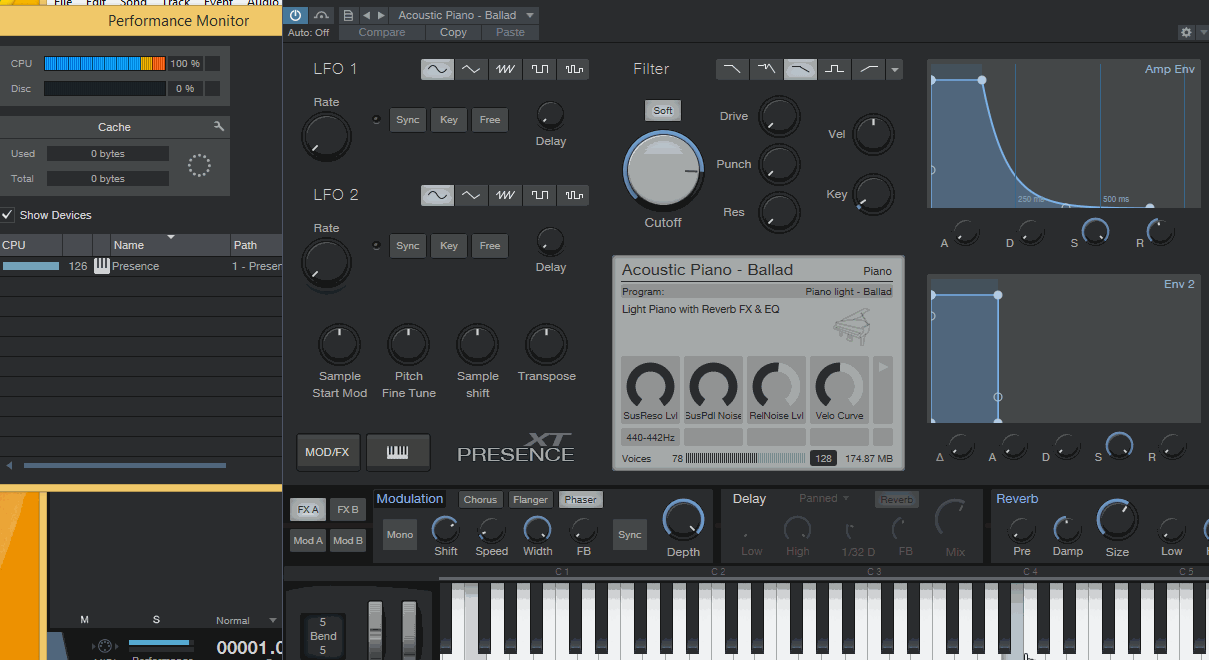Switch to FX A tab
This screenshot has width=1209, height=660.
click(x=307, y=510)
